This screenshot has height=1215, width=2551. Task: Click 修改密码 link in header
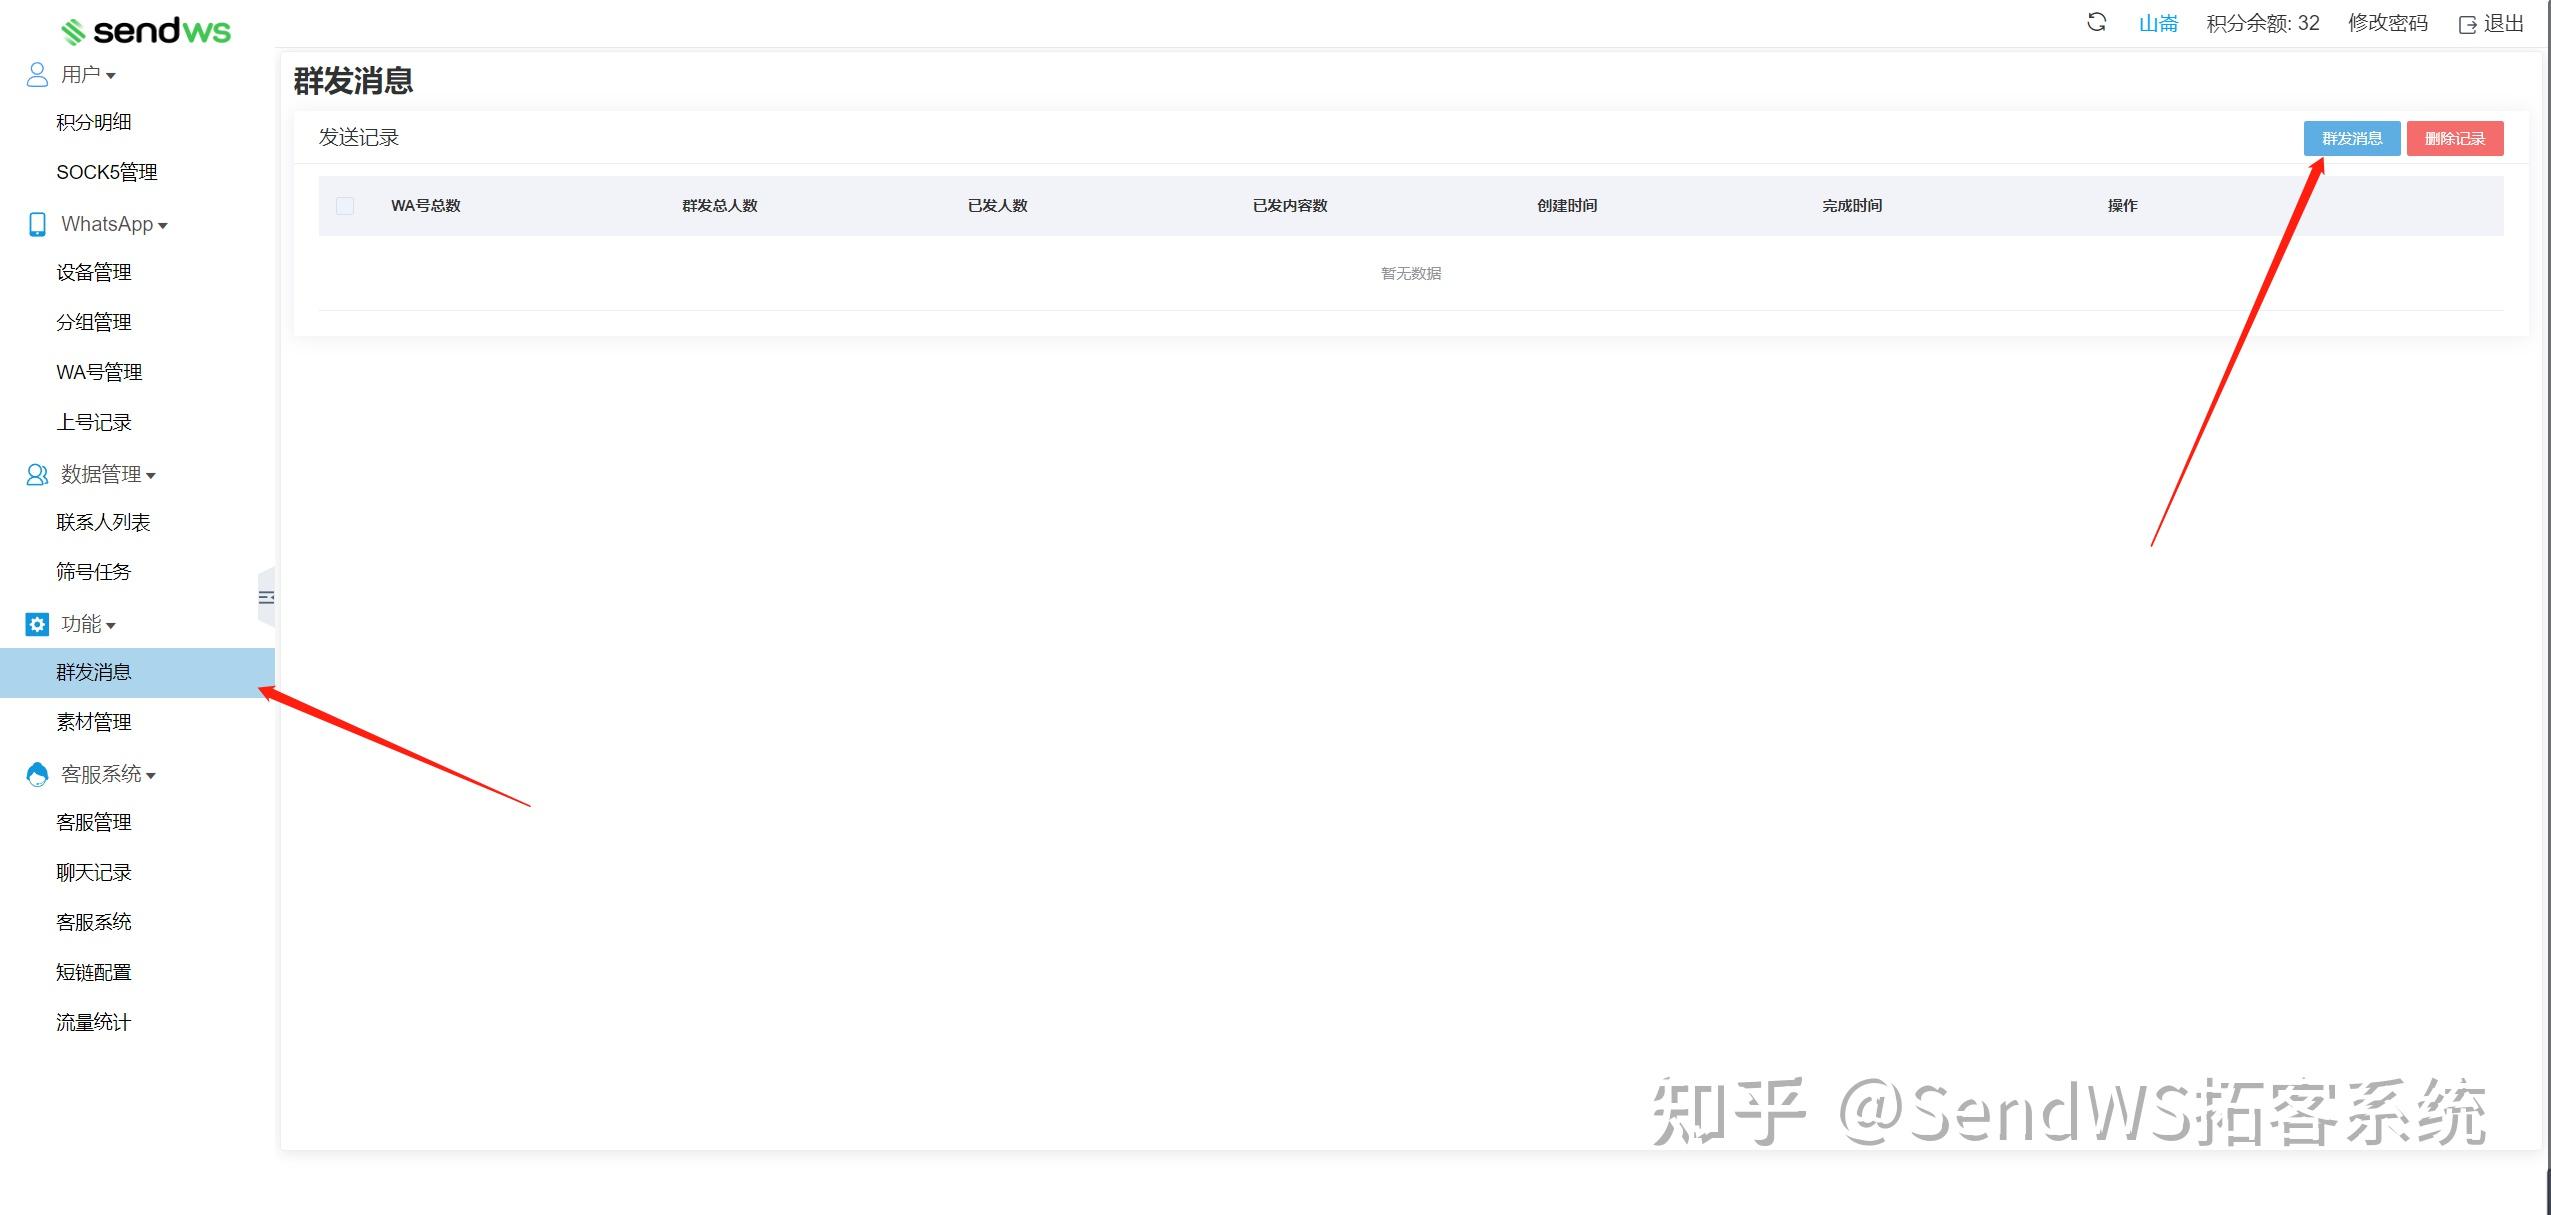[x=2387, y=23]
